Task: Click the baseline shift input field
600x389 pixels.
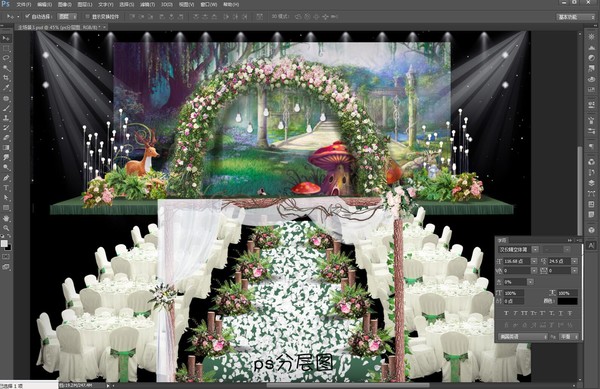Action: (513, 301)
